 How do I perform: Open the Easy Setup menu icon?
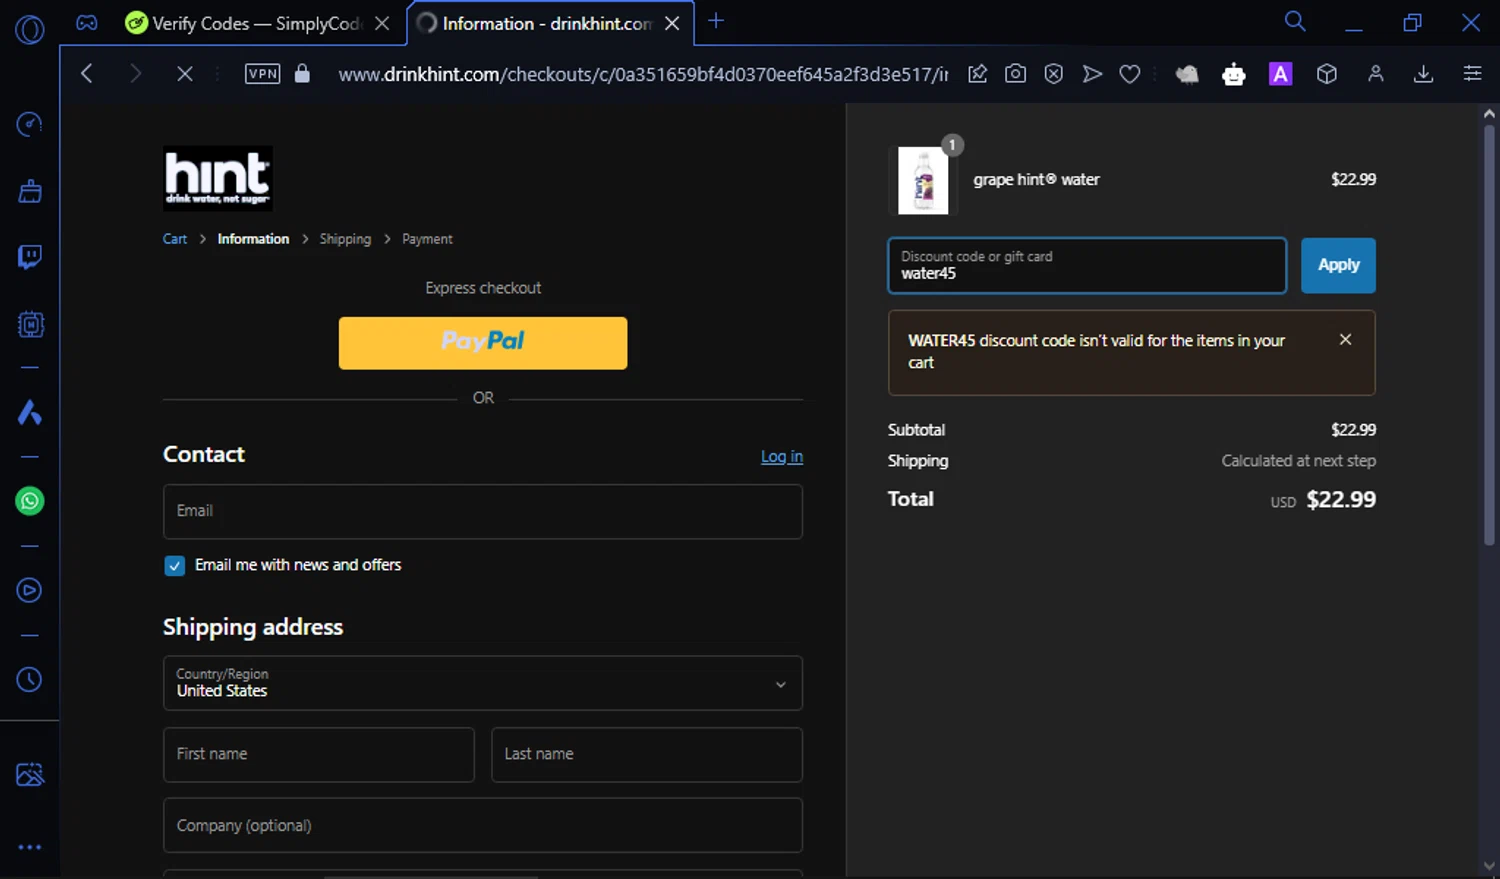pos(1472,74)
